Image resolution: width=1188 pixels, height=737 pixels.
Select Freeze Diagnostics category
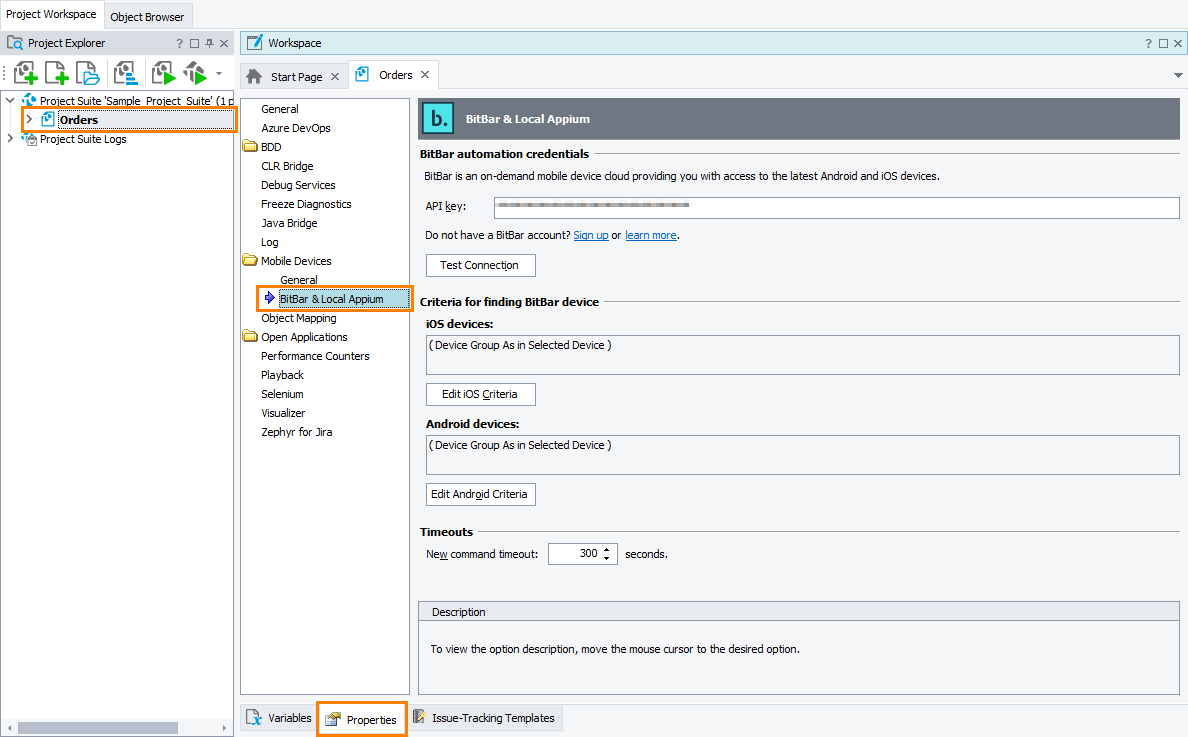[306, 204]
